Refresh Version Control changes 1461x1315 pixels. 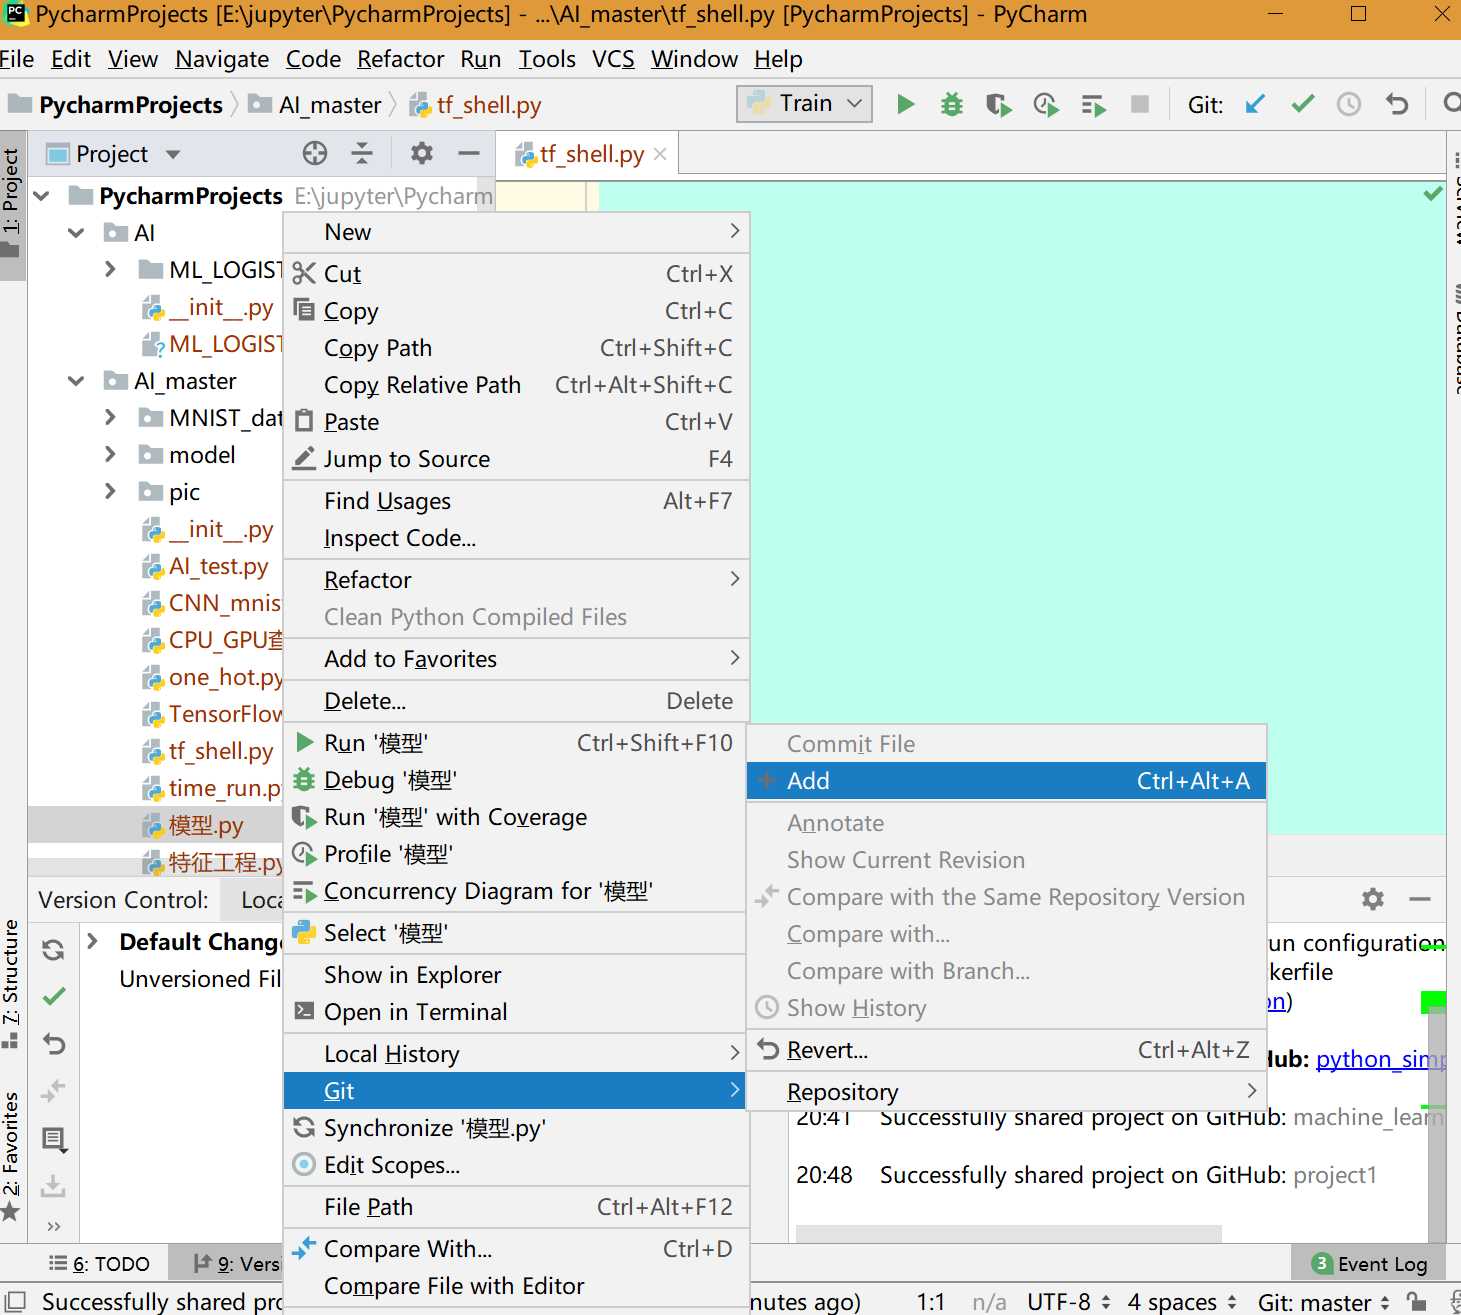point(54,949)
